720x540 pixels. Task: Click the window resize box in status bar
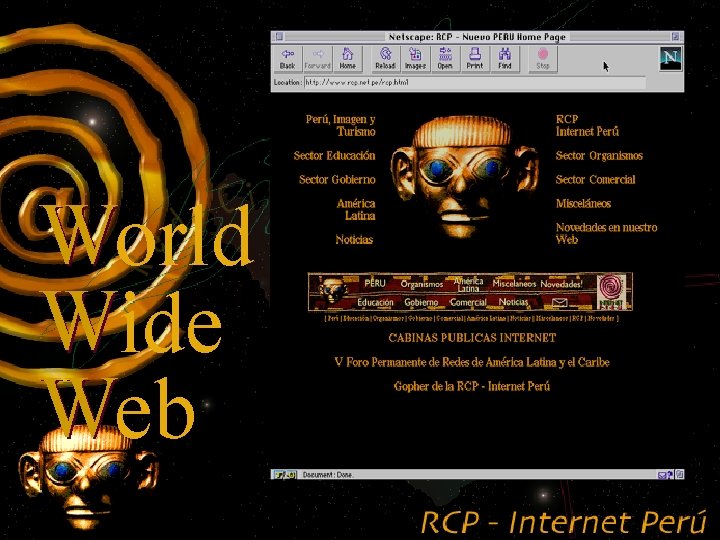[679, 475]
